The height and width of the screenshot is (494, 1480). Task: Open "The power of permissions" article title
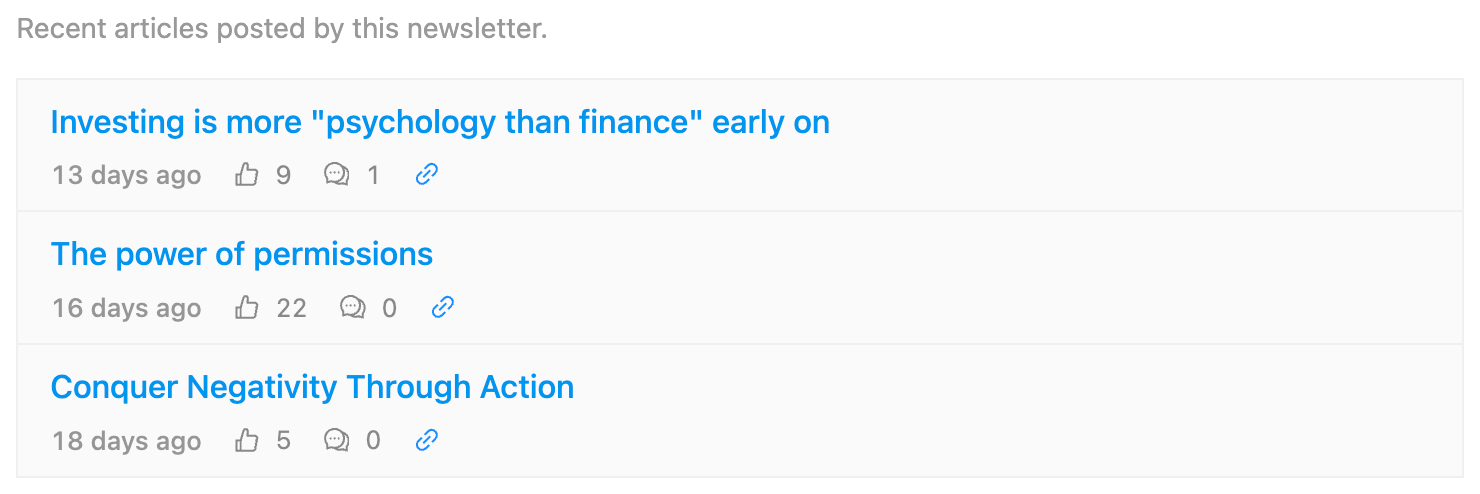click(241, 254)
